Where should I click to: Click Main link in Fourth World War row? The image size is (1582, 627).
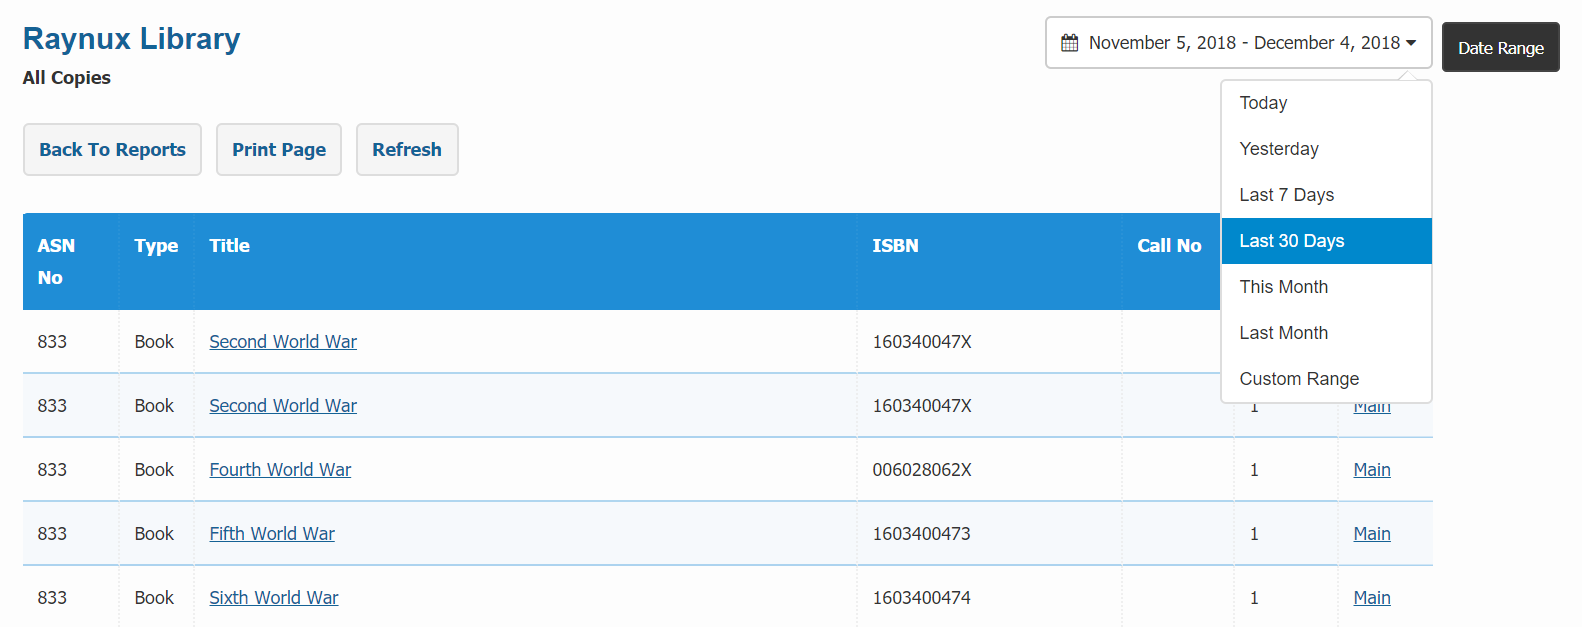tap(1372, 470)
